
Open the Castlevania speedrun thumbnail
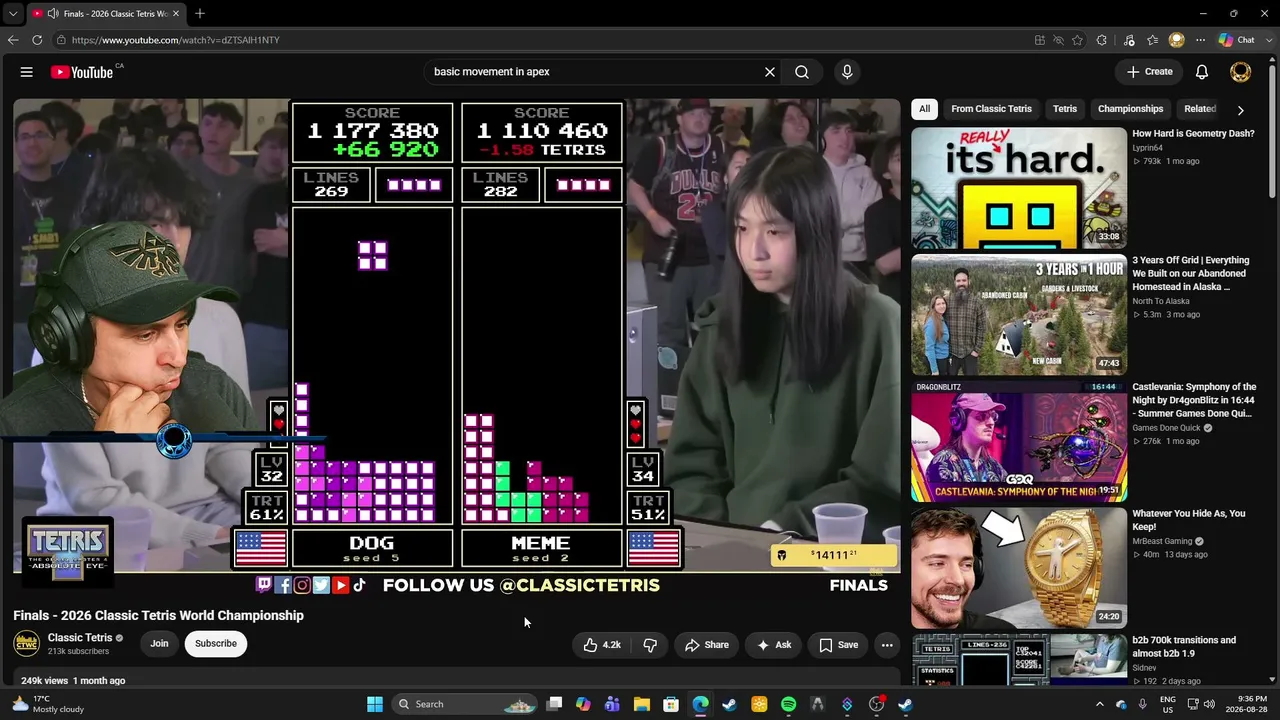click(x=1019, y=441)
